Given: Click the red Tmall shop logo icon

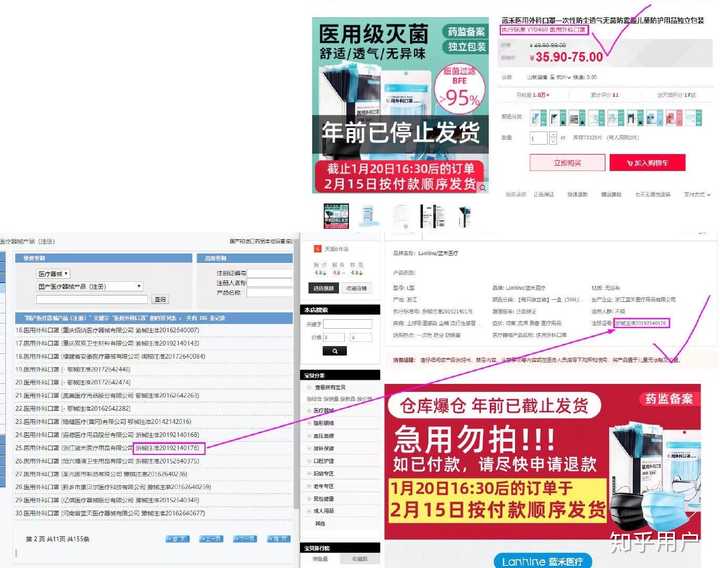Looking at the screenshot, I should pos(317,249).
